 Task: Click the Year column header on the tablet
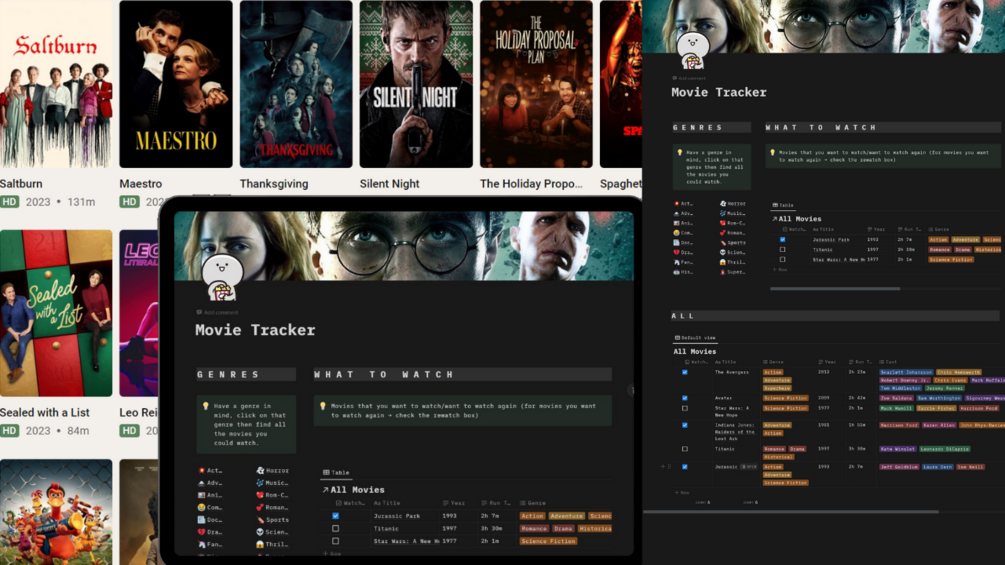pyautogui.click(x=454, y=503)
